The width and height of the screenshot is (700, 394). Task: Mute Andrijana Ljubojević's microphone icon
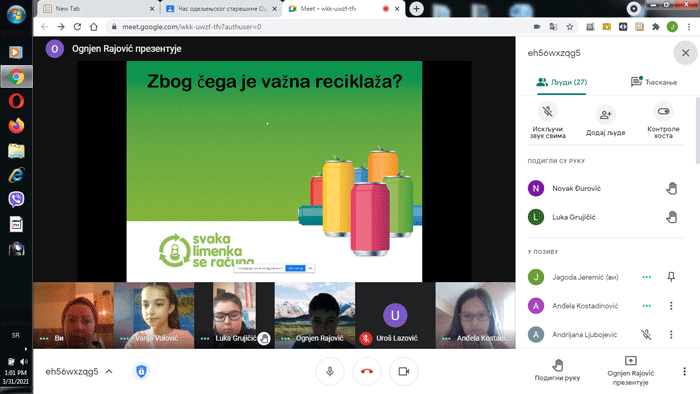646,335
